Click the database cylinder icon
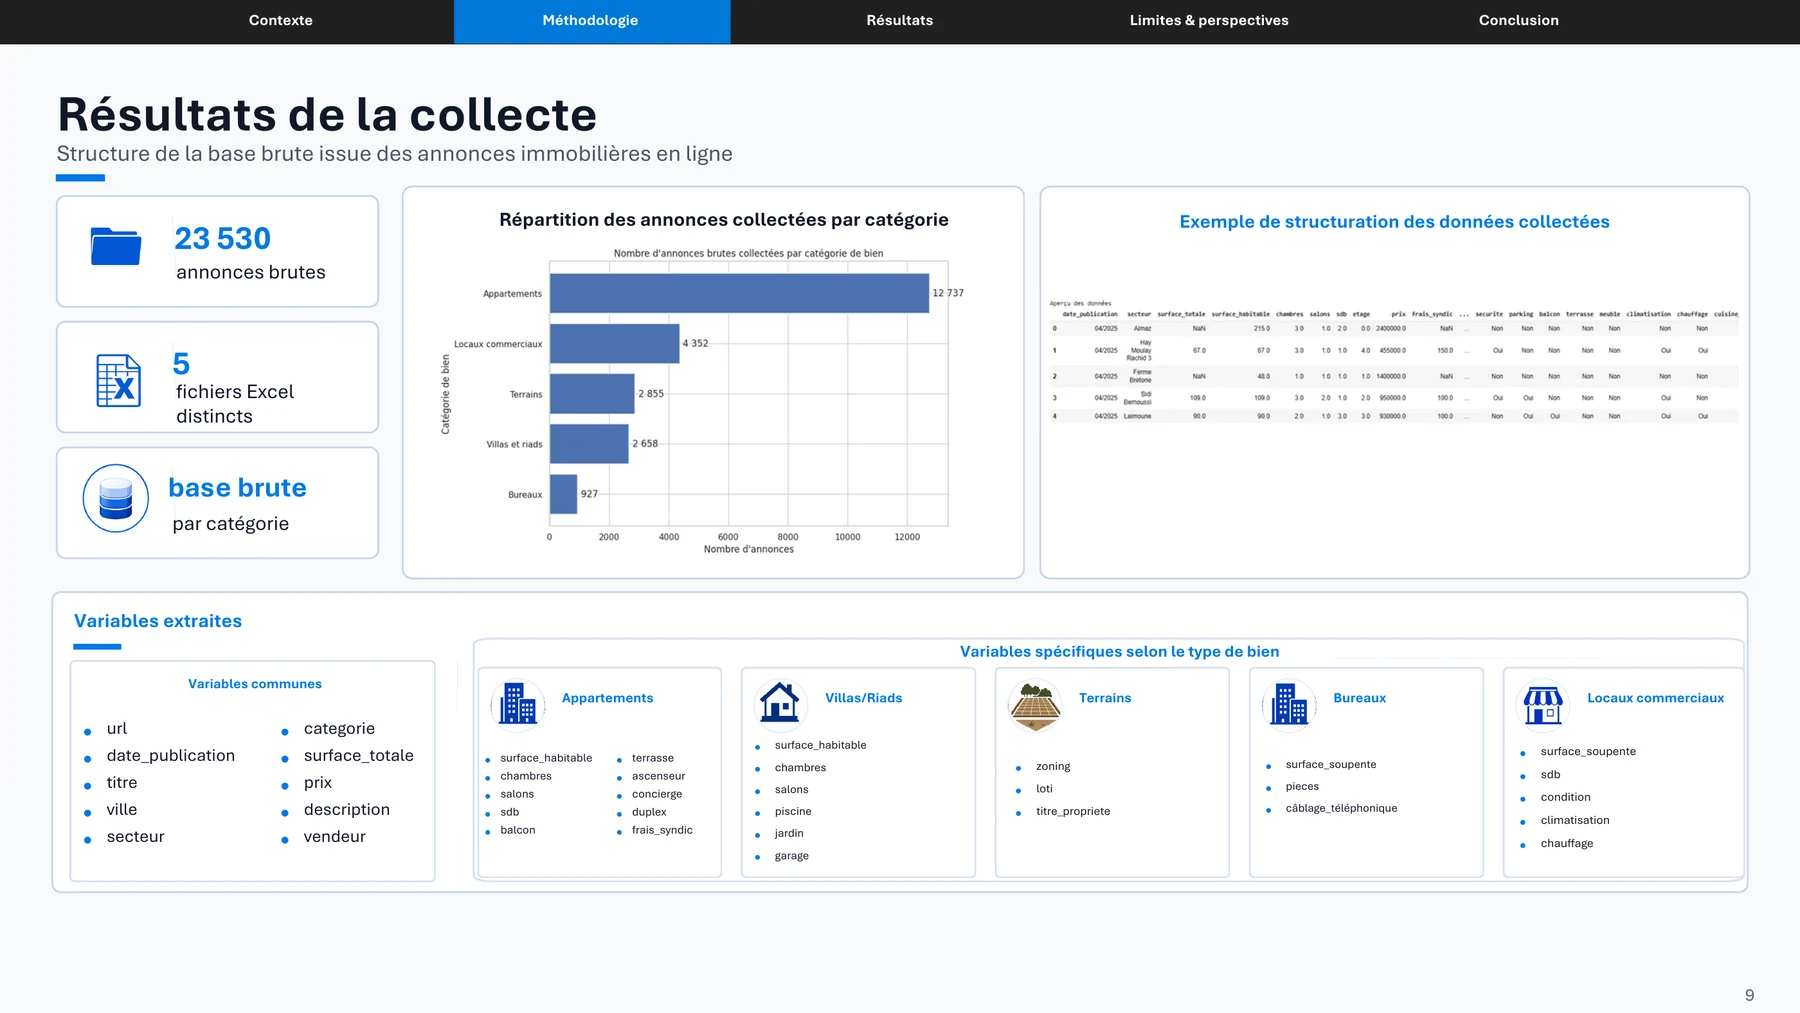 116,498
